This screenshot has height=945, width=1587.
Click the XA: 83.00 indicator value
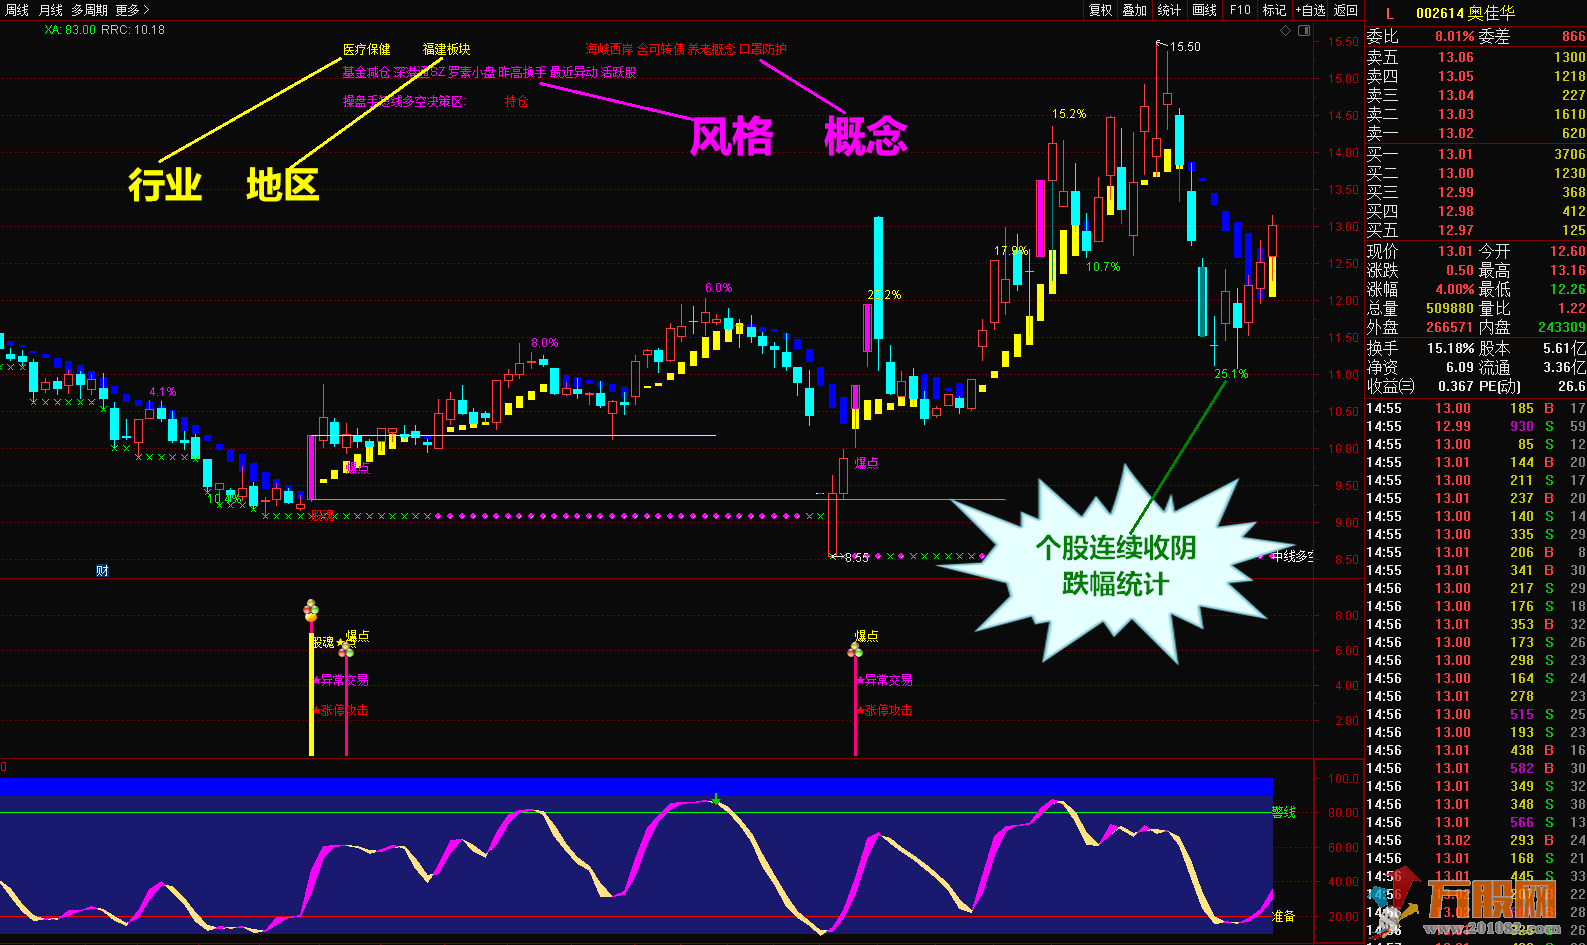pos(70,30)
